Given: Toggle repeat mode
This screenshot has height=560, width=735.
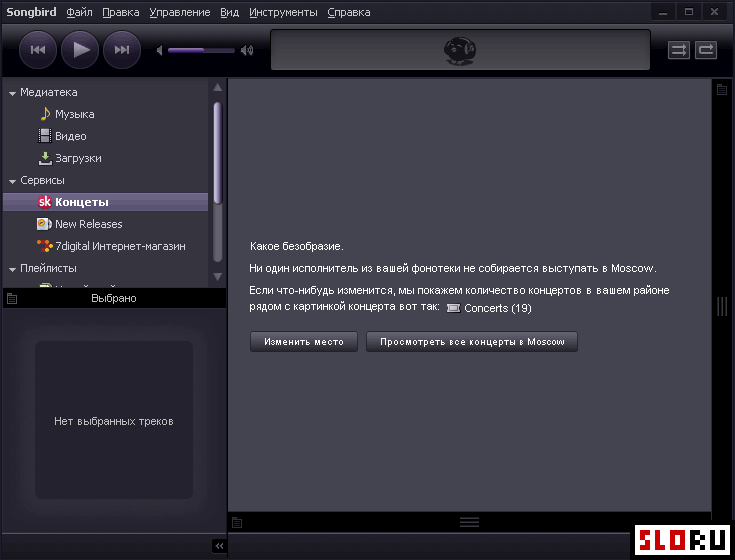Looking at the screenshot, I should (706, 50).
